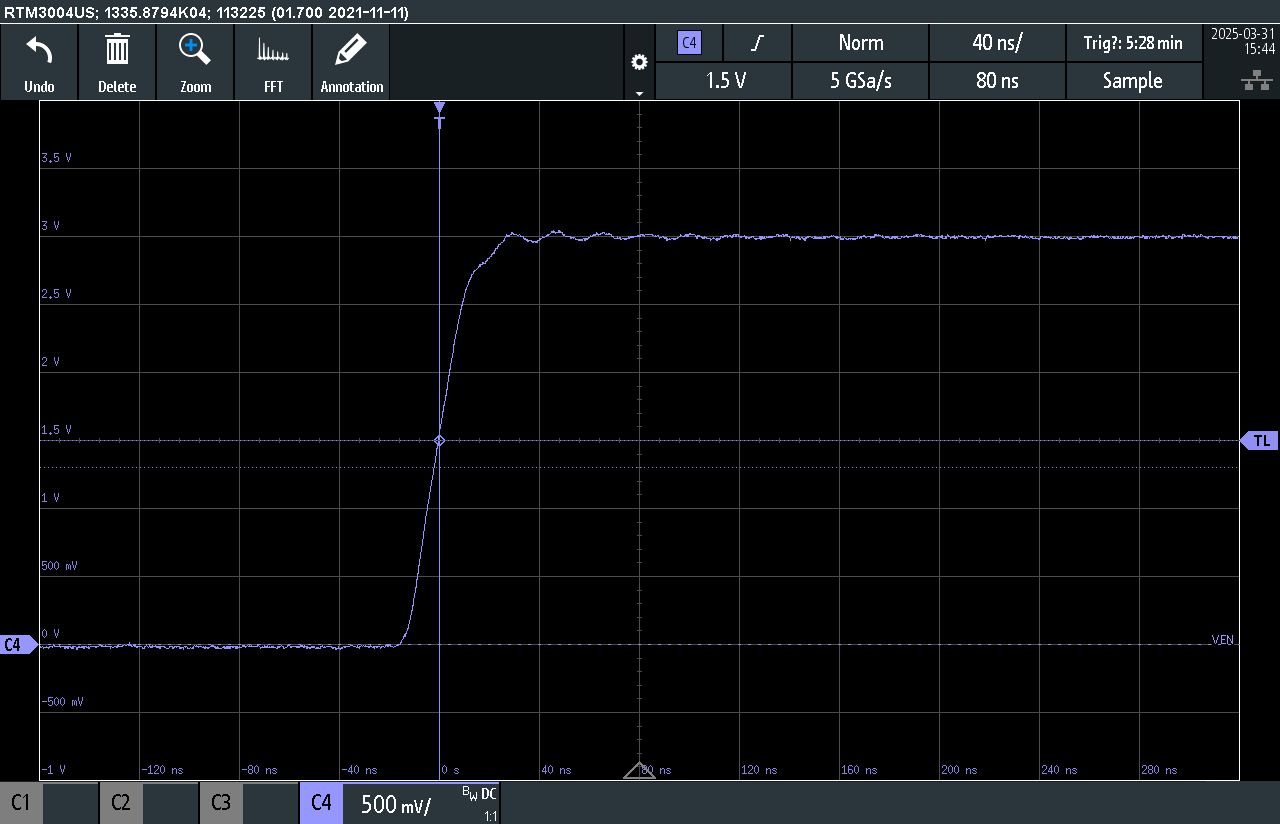Viewport: 1280px width, 824px height.
Task: Select the Annotation pencil icon
Action: point(351,60)
